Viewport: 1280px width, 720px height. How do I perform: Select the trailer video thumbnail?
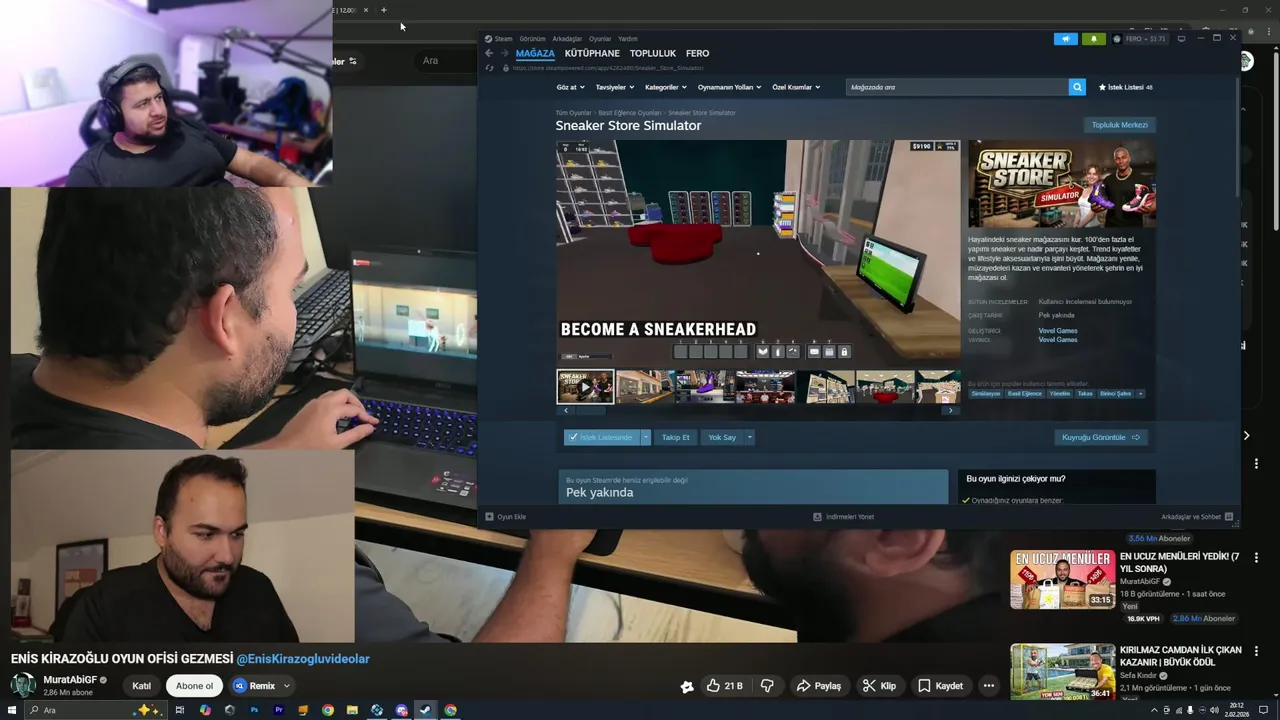(x=585, y=386)
